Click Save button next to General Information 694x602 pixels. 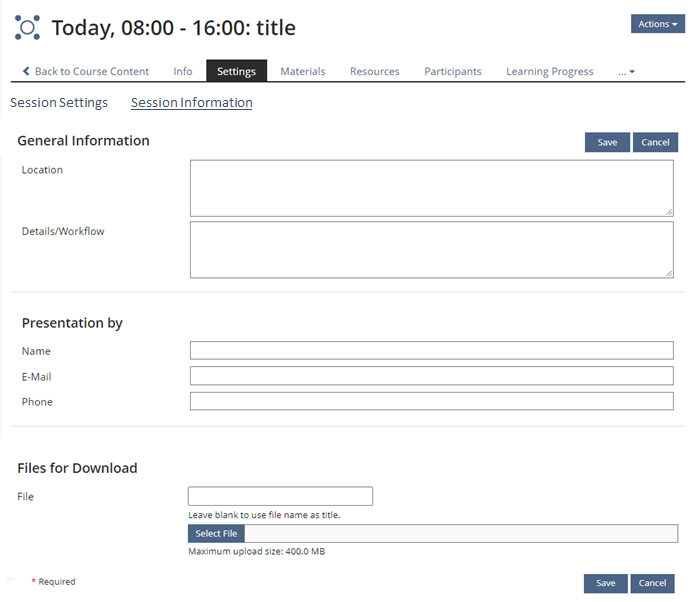pyautogui.click(x=607, y=142)
